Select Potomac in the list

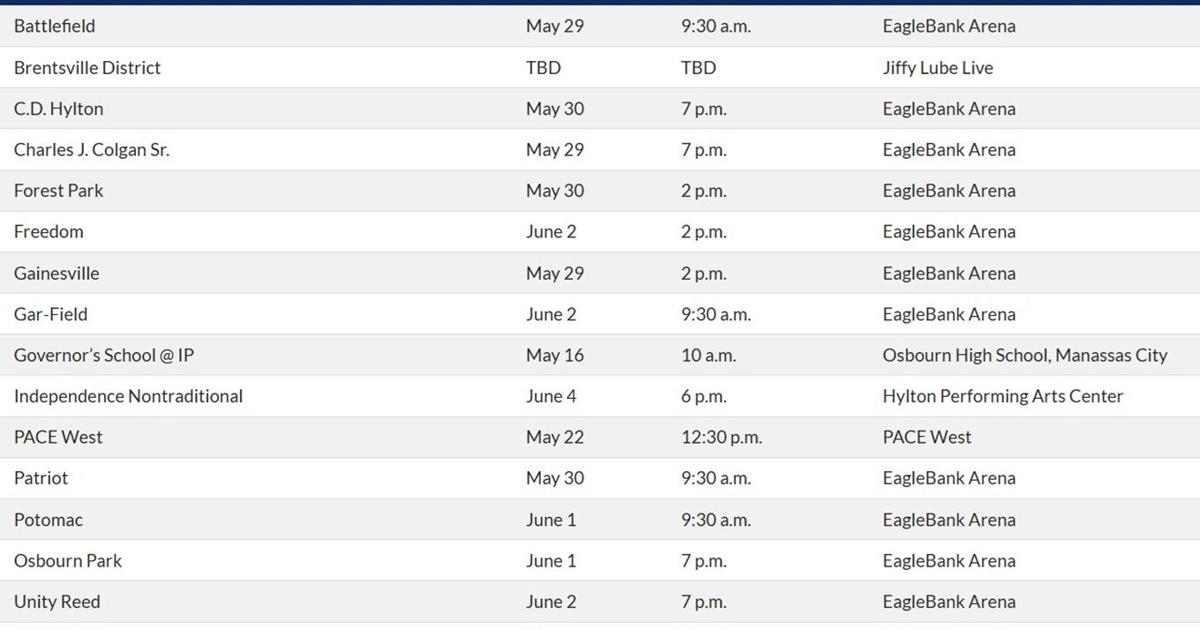[x=49, y=520]
